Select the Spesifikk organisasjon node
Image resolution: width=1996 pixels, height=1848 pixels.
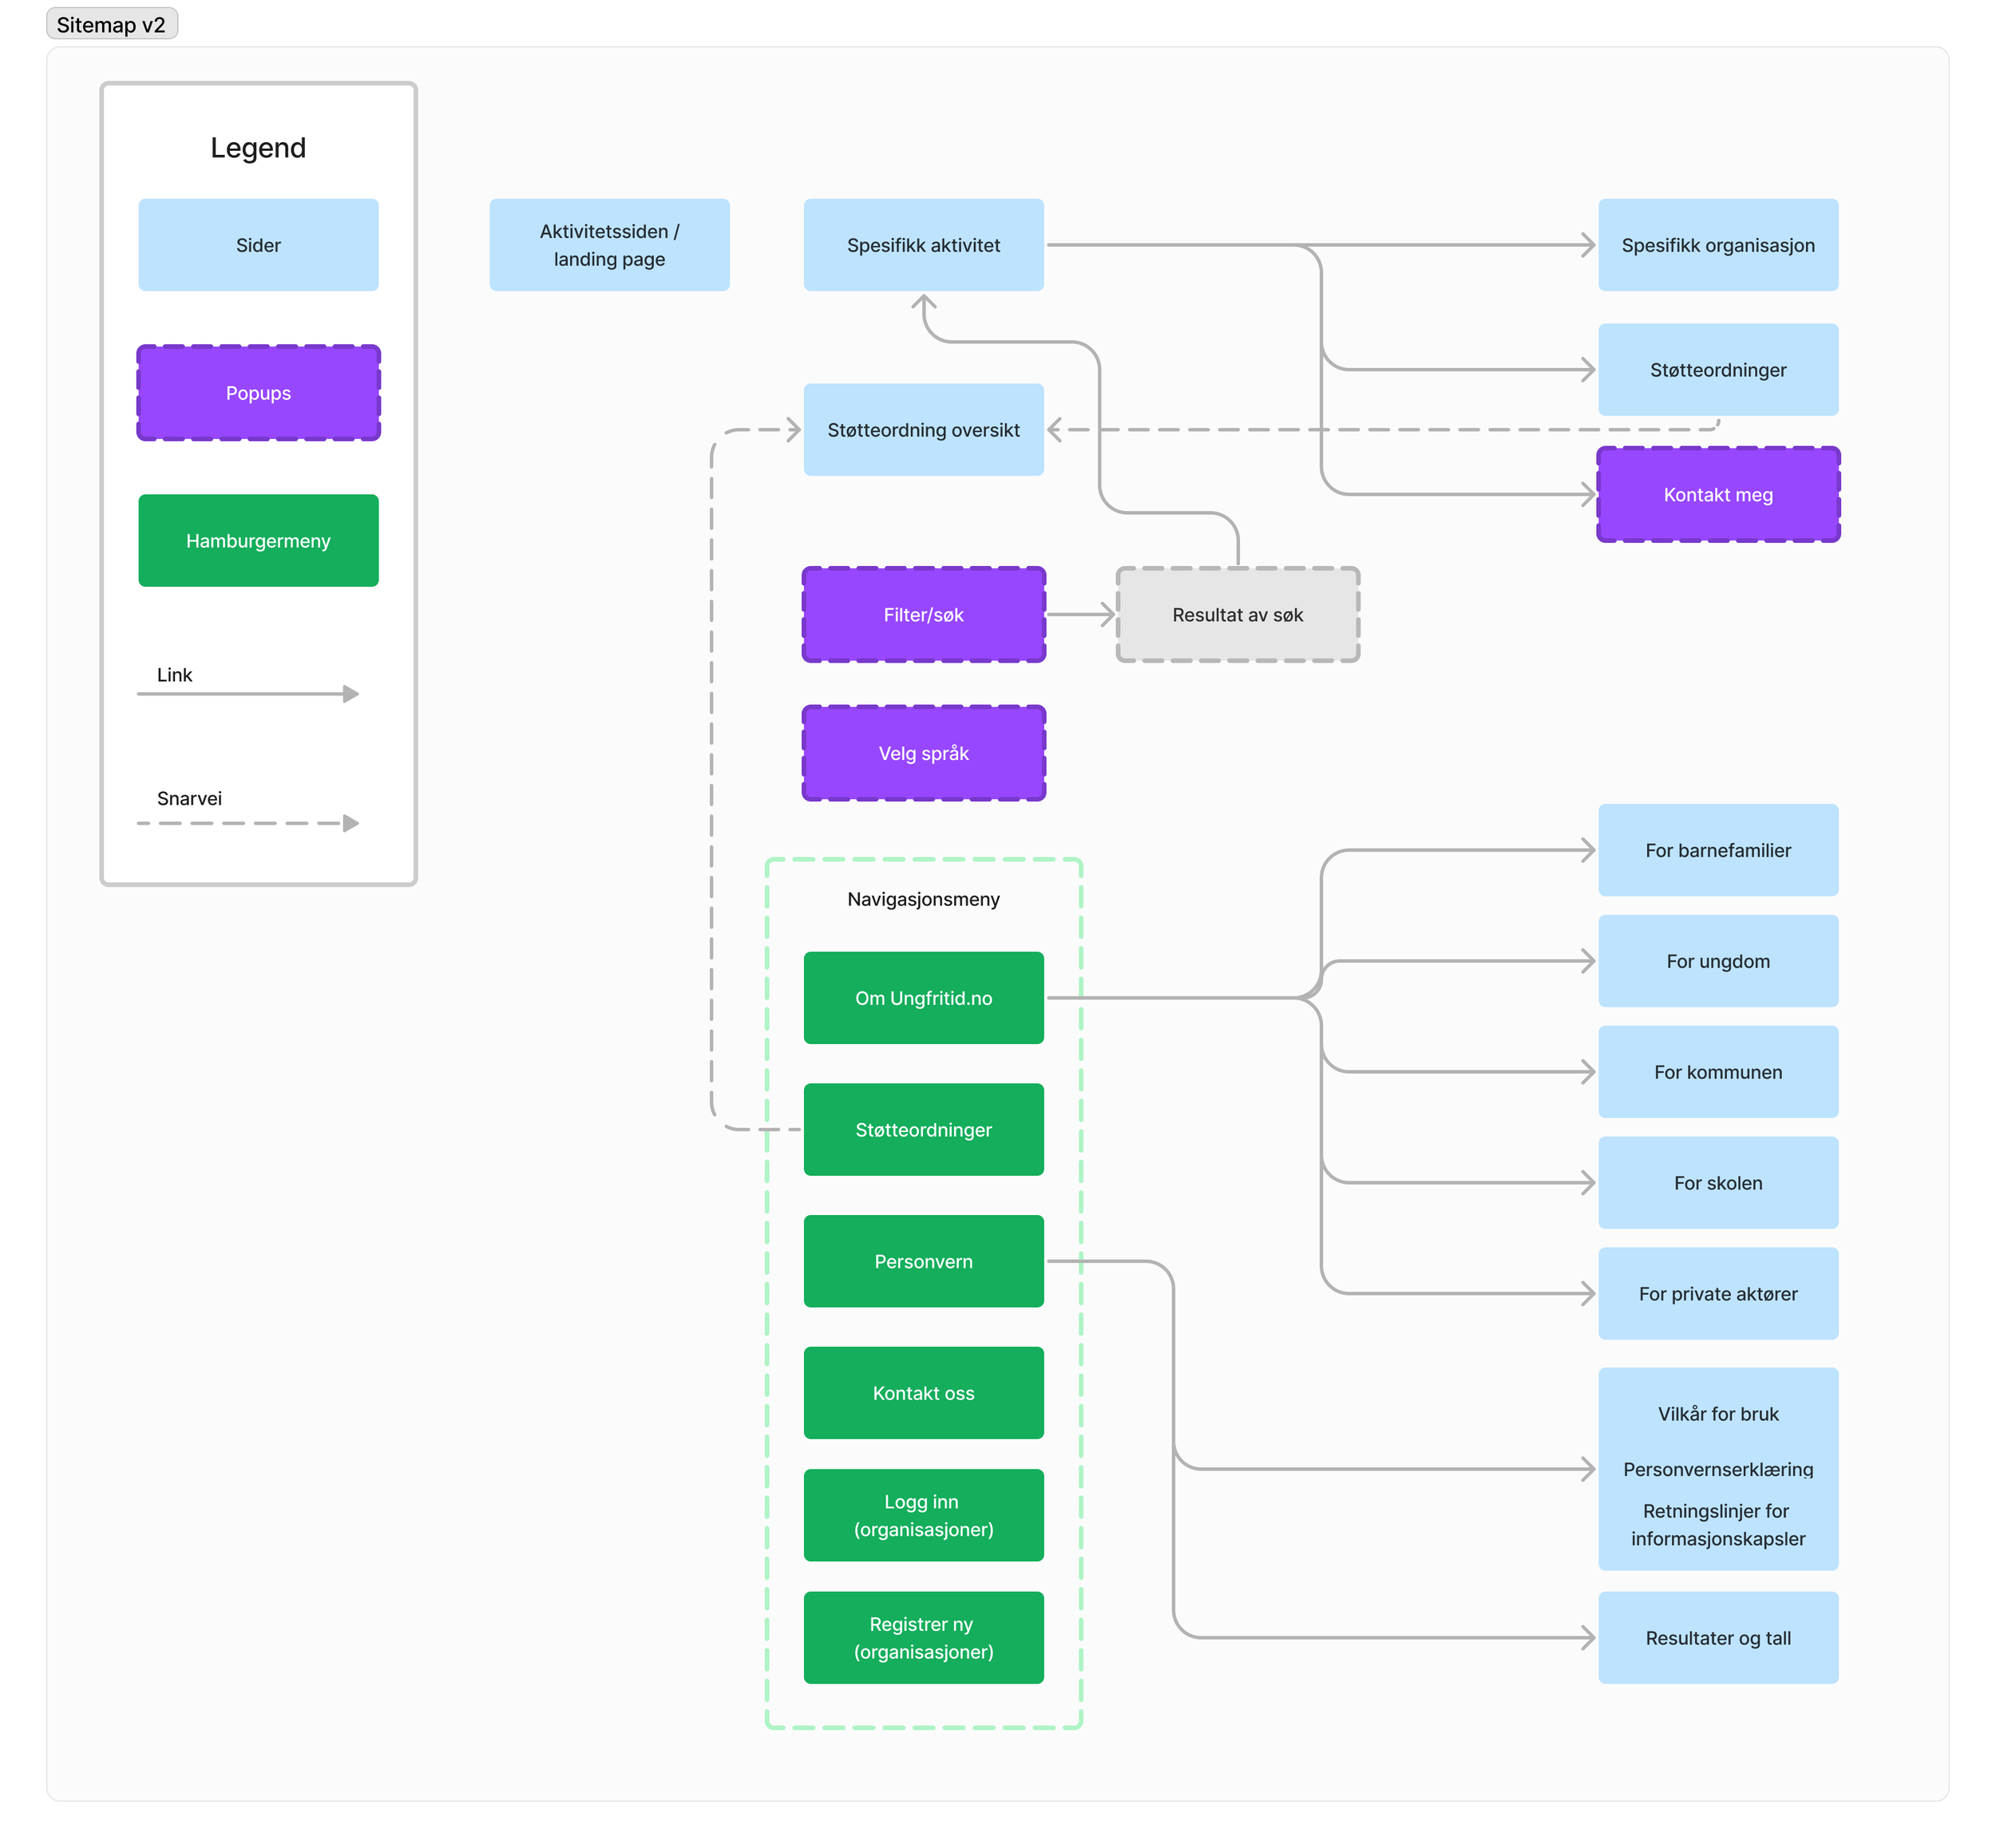tap(1718, 244)
